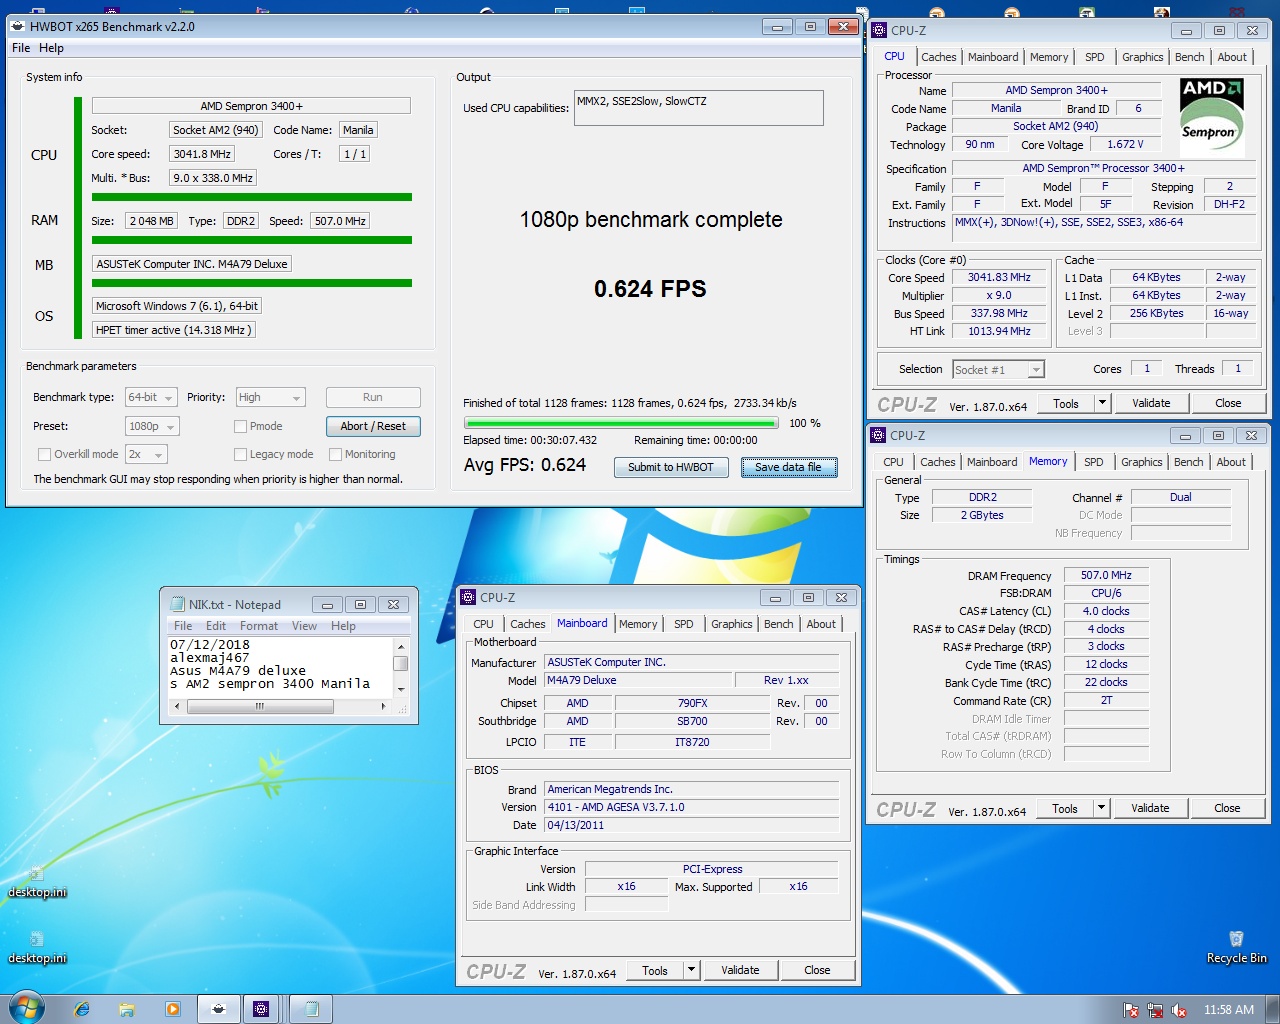Select the lower desktop.ini desktop file
1280x1024 pixels.
37,948
